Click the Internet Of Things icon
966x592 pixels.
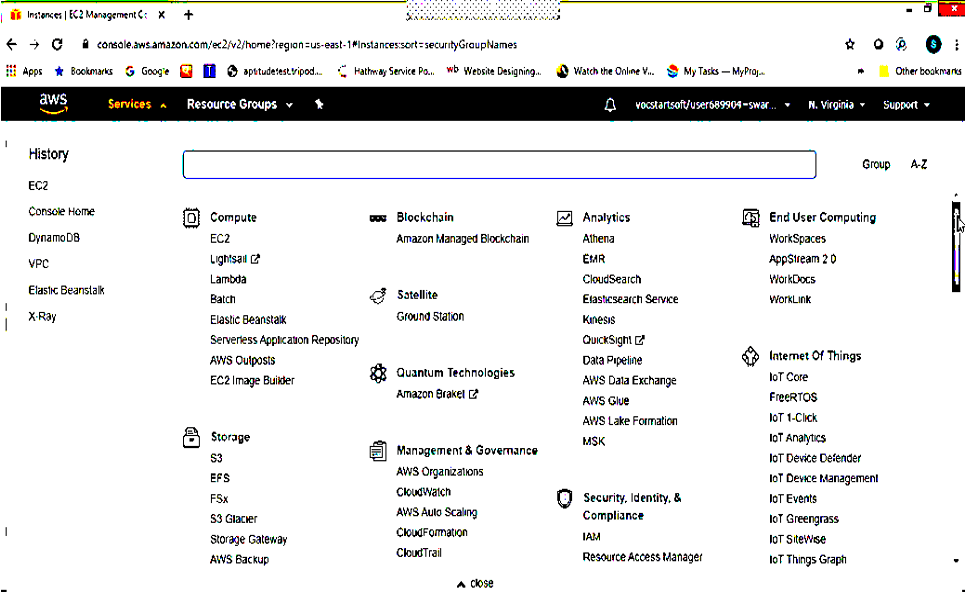(x=751, y=356)
